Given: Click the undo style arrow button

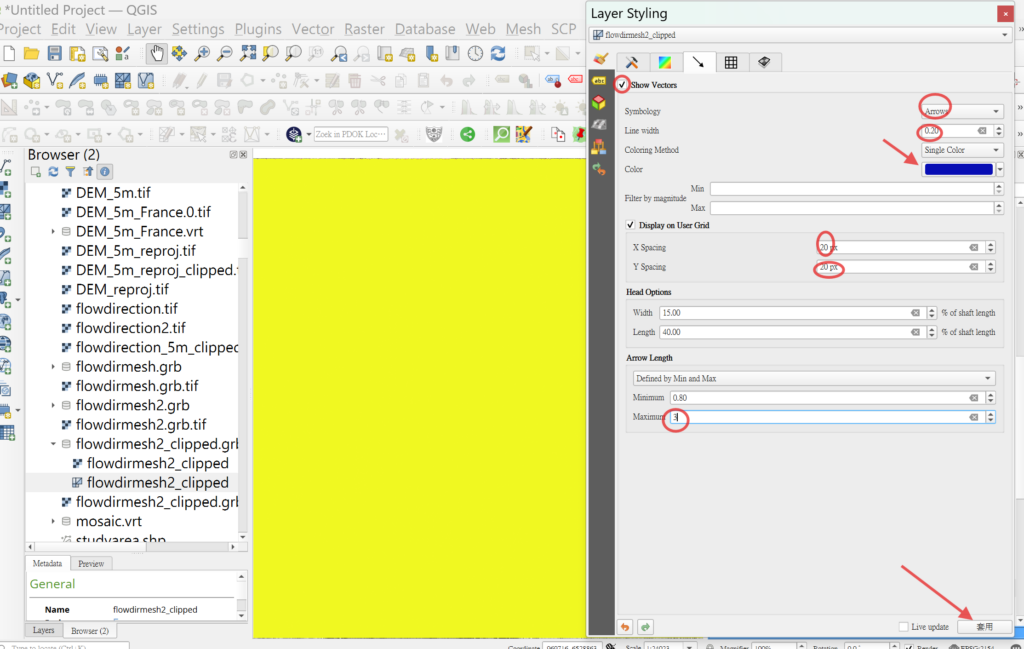Looking at the screenshot, I should (625, 627).
